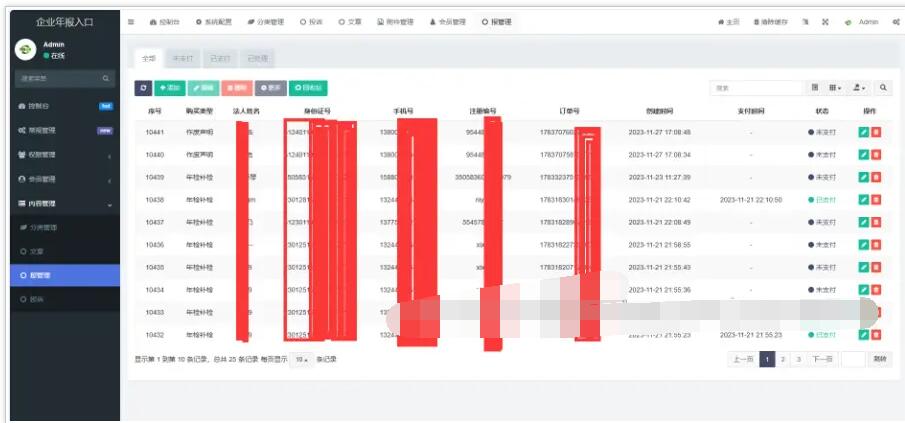Open the 系统配置 tab in top navigation
The height and width of the screenshot is (423, 905).
(x=214, y=22)
